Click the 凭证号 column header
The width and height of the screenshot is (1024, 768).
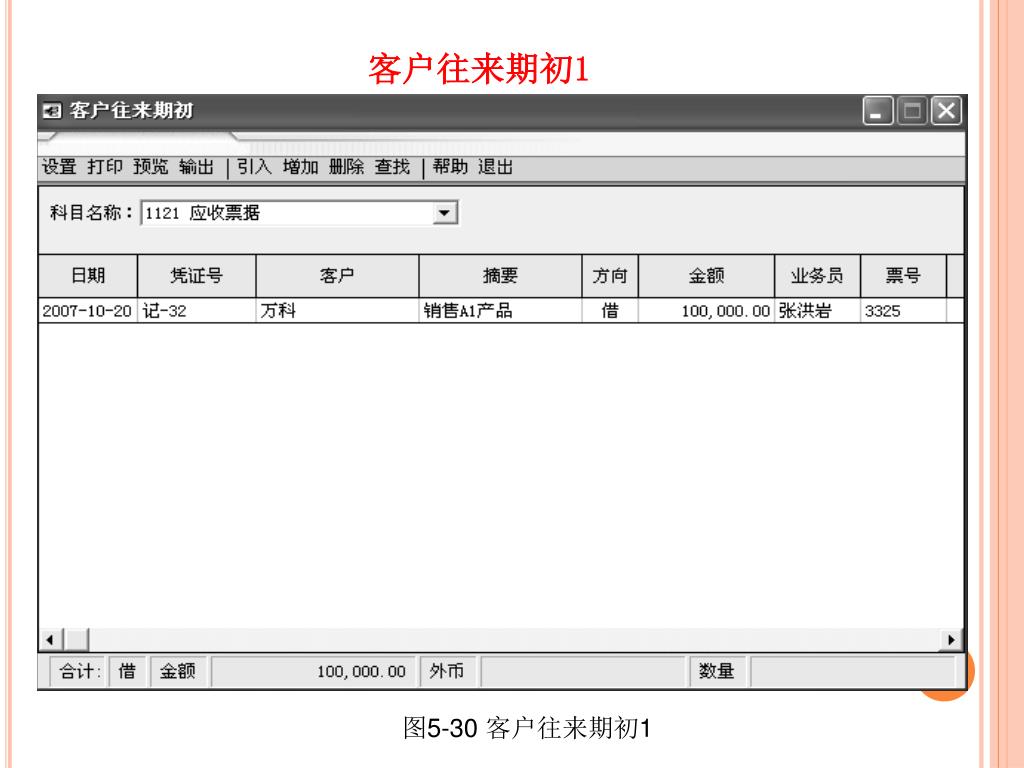pos(197,276)
